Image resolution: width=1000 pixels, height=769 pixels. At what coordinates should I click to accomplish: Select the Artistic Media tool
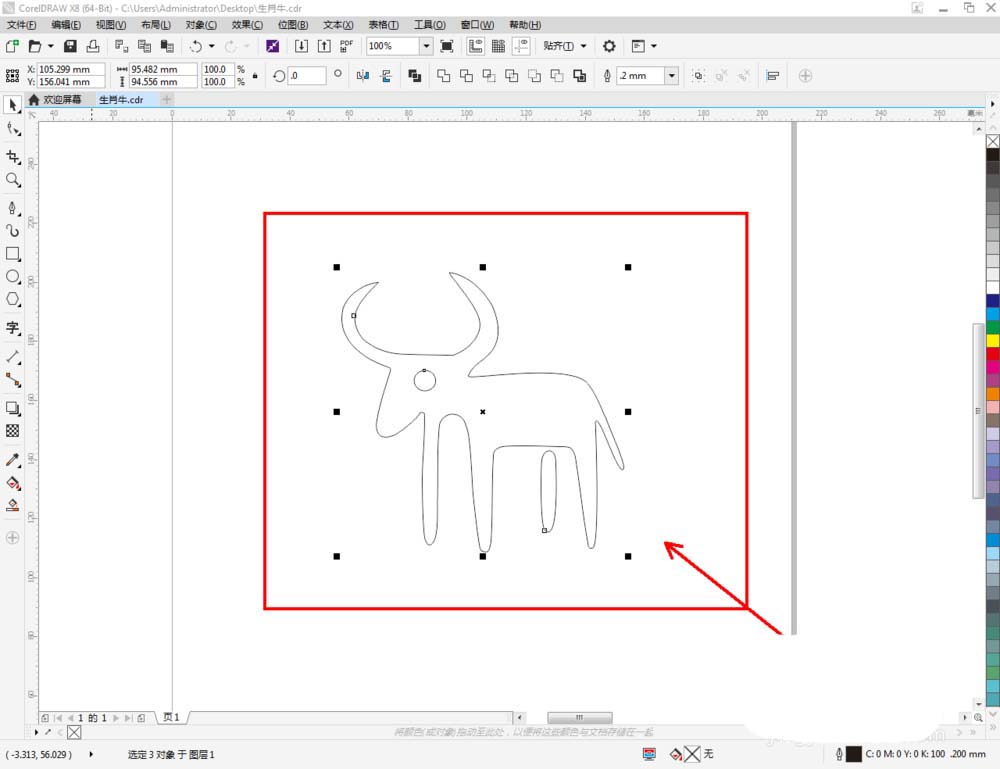pos(13,231)
